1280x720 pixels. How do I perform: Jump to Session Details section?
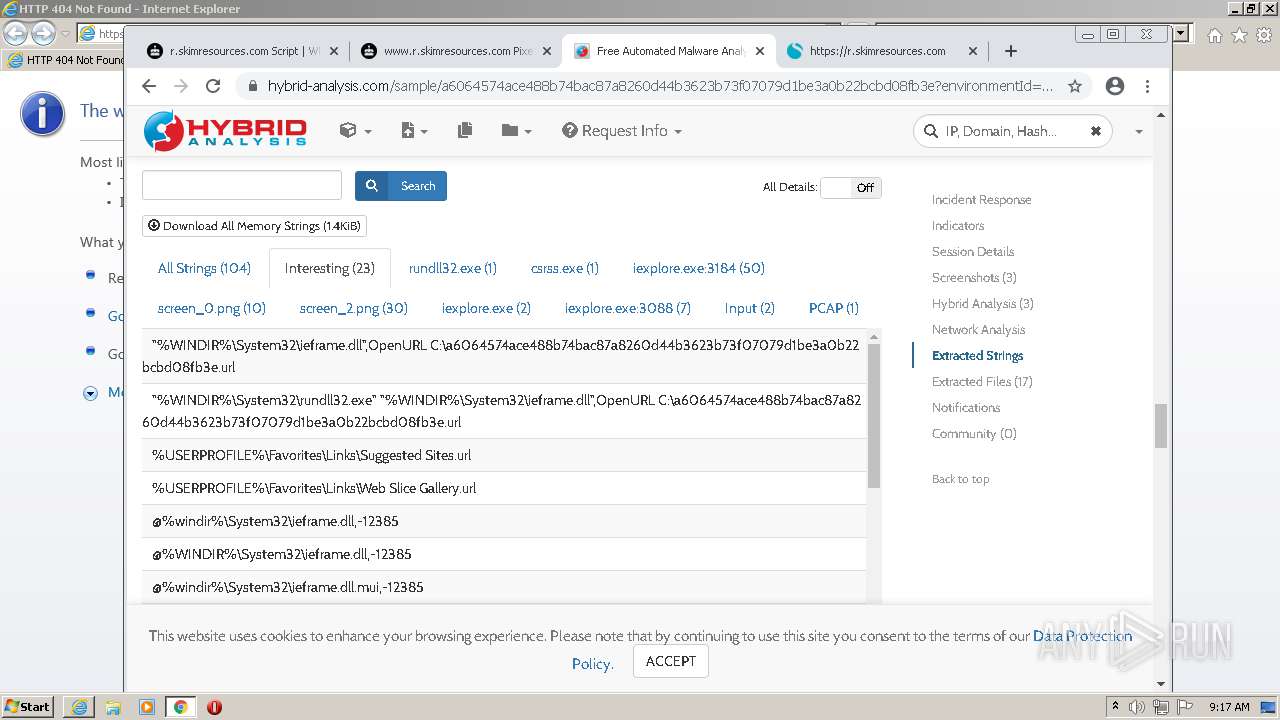[x=973, y=252]
